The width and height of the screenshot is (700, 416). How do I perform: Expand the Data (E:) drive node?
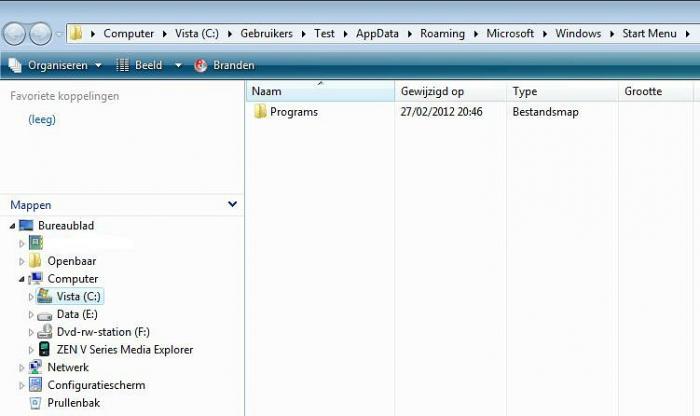[30, 315]
